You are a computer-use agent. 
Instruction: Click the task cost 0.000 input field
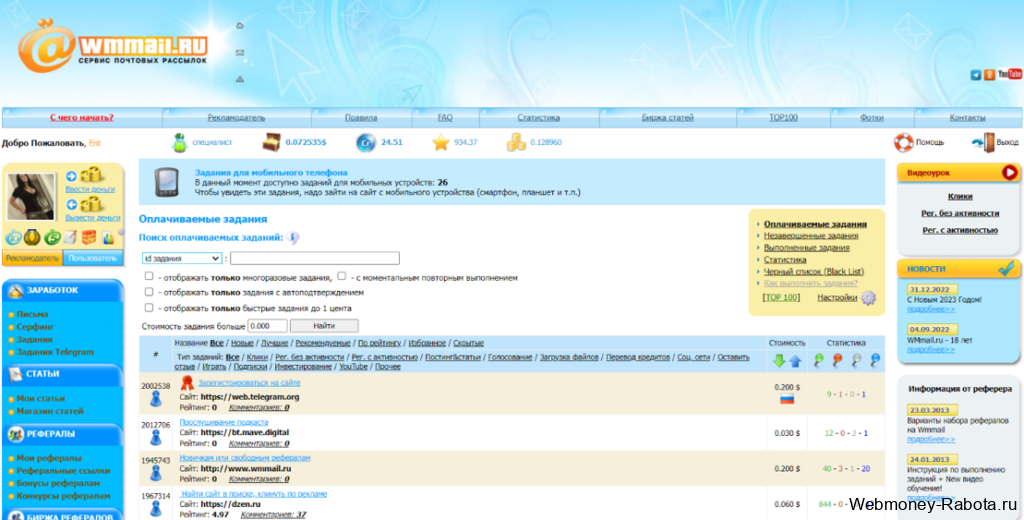268,325
